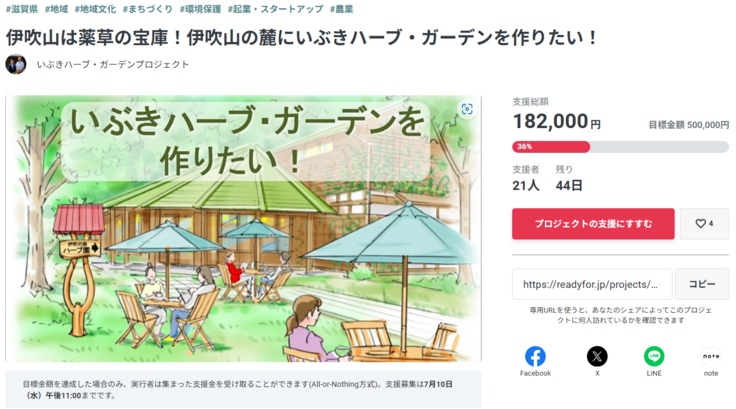Open the #起業・スタートアップ tag

point(275,9)
